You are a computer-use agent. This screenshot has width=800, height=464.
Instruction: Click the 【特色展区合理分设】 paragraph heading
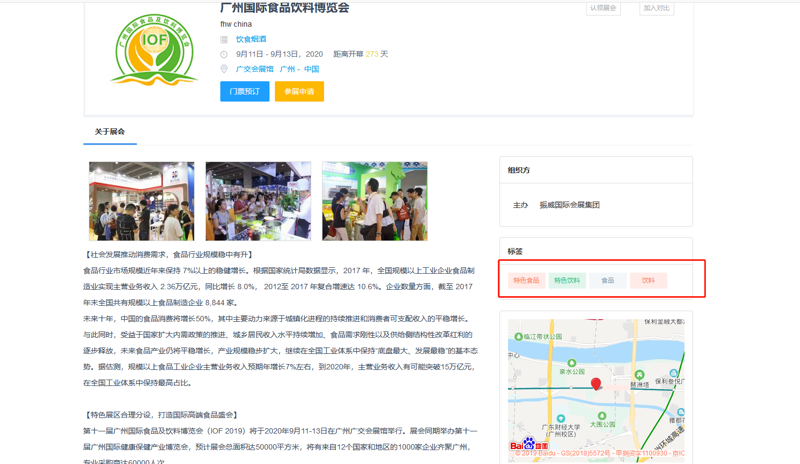(x=161, y=414)
